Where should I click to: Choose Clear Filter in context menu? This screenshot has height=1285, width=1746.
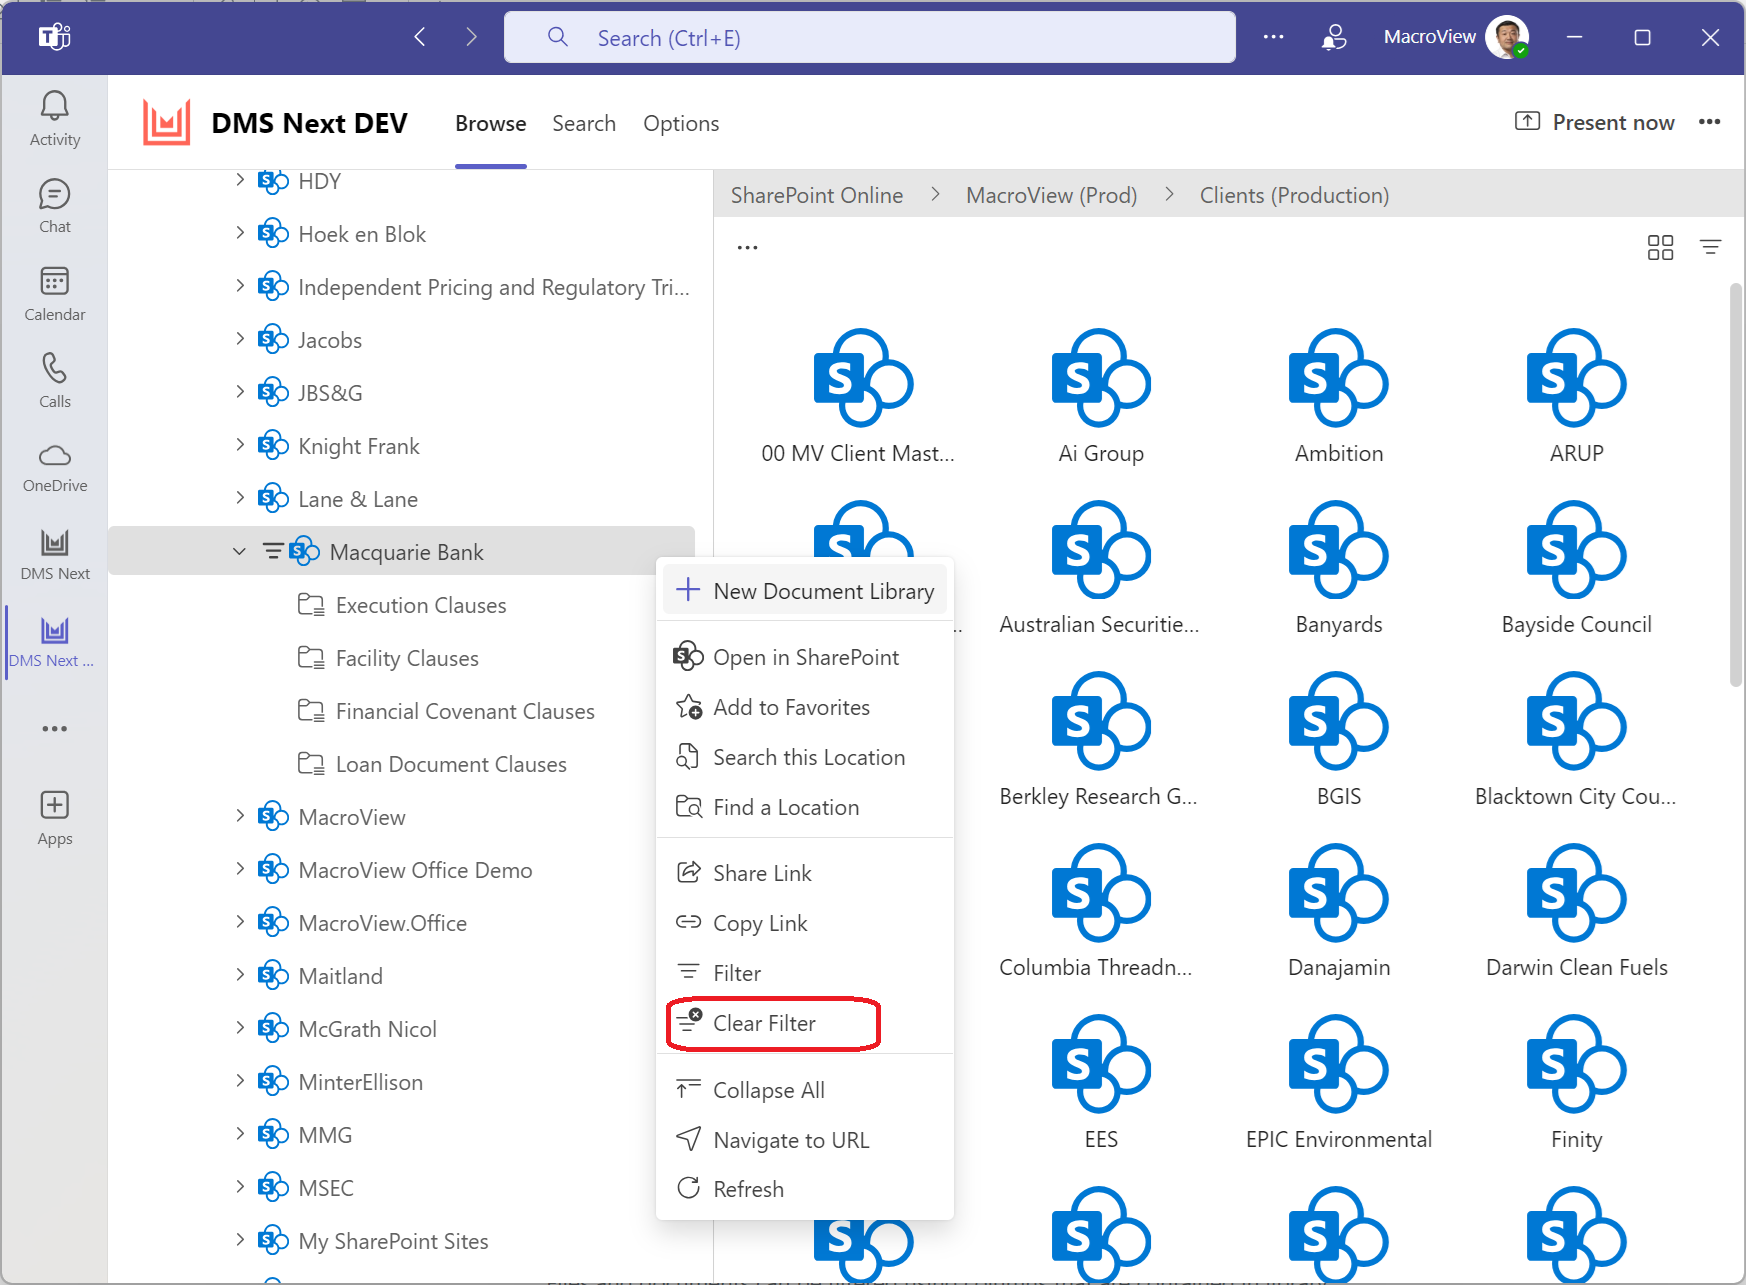coord(805,1023)
